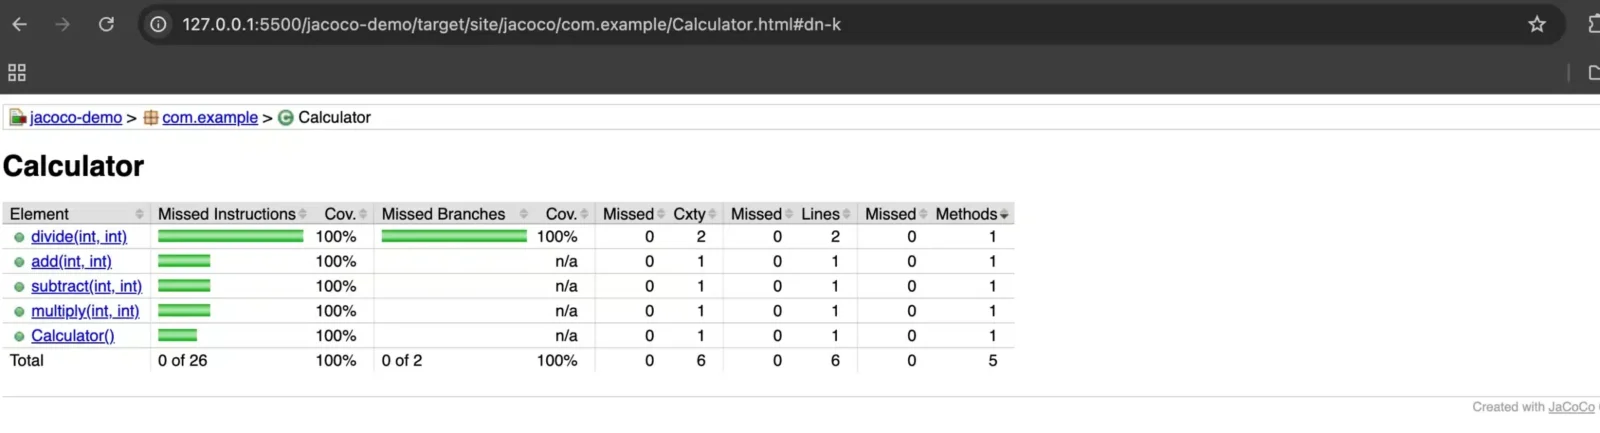
Task: Sort table by Methods column header
Action: click(966, 214)
